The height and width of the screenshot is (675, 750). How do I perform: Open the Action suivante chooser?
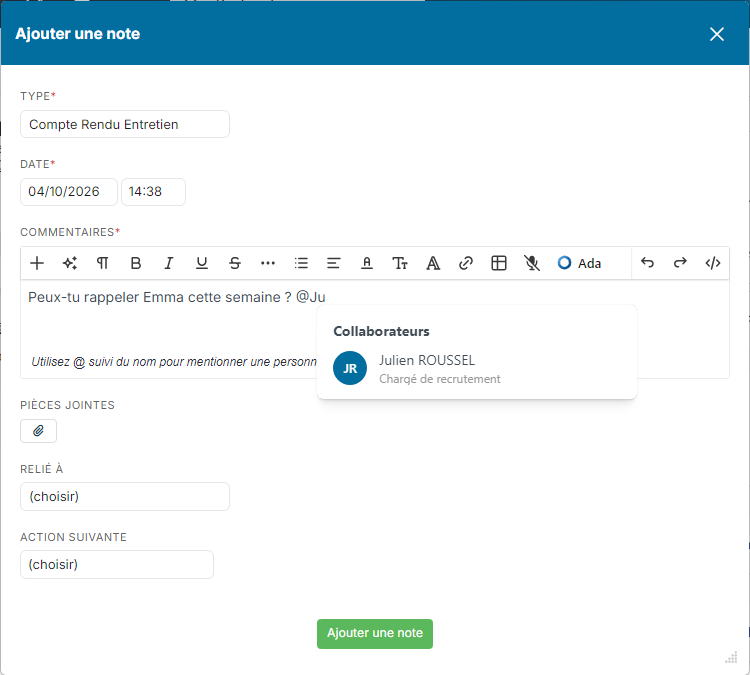pyautogui.click(x=117, y=564)
